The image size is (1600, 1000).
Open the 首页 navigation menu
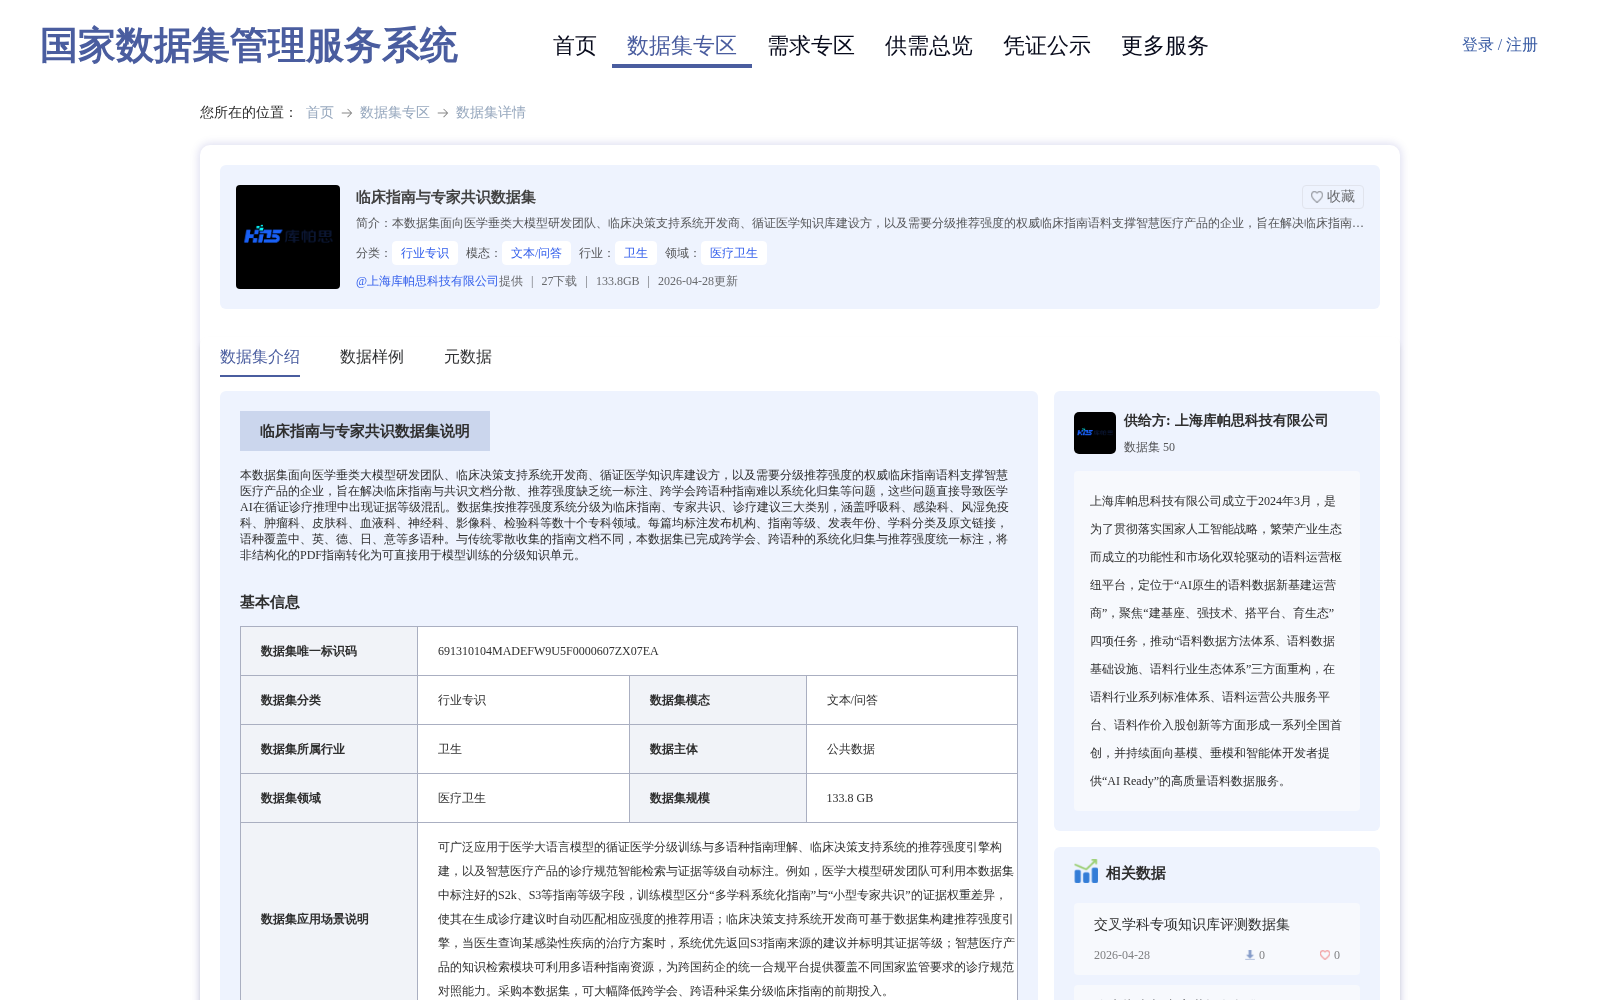tap(574, 46)
